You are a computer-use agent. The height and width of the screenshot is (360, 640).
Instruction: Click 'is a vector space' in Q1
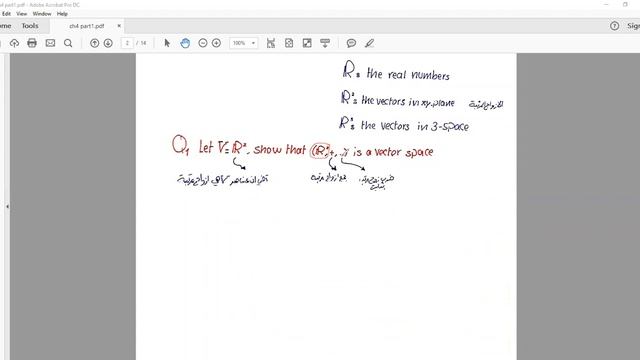click(393, 152)
